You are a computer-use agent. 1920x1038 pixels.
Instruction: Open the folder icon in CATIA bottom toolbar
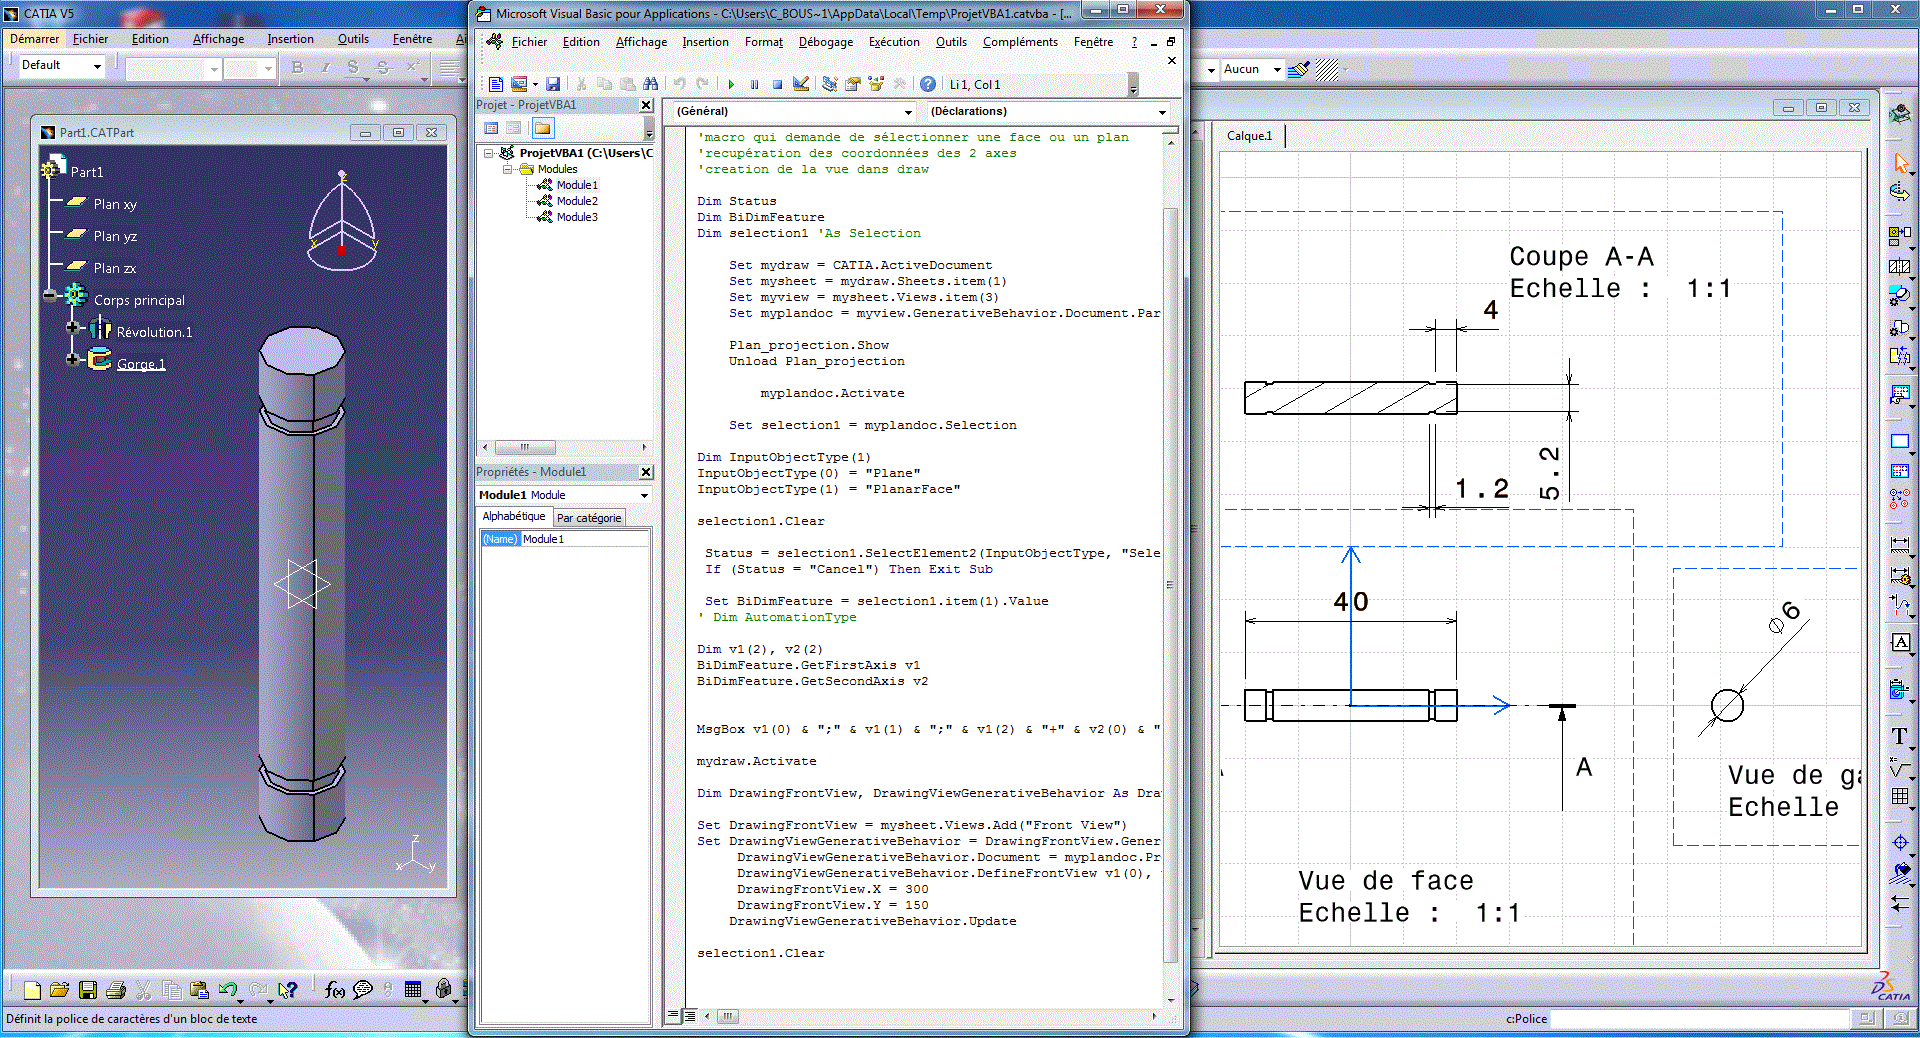(59, 990)
